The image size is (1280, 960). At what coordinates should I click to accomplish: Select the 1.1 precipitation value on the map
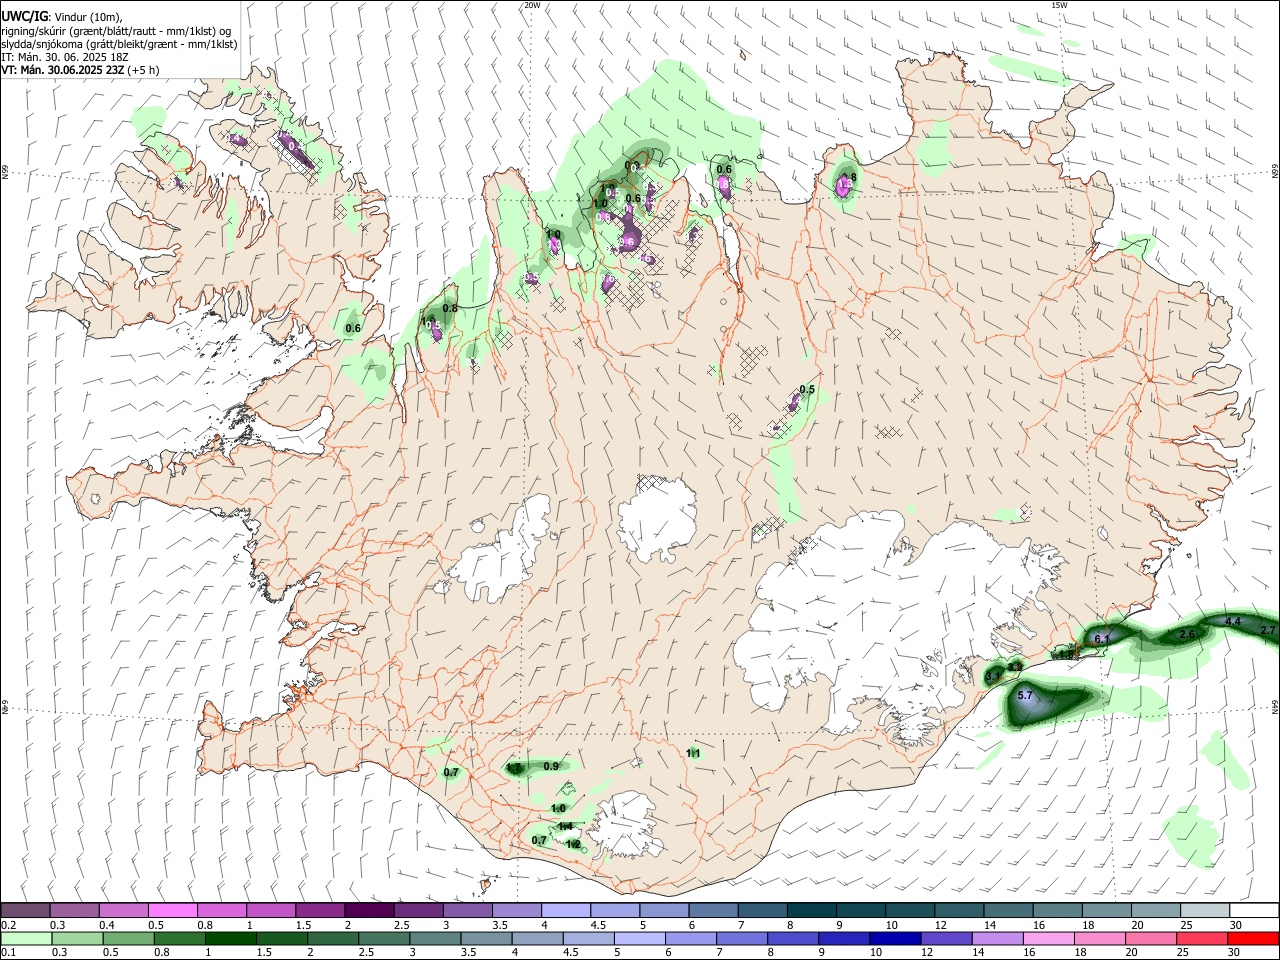point(694,753)
